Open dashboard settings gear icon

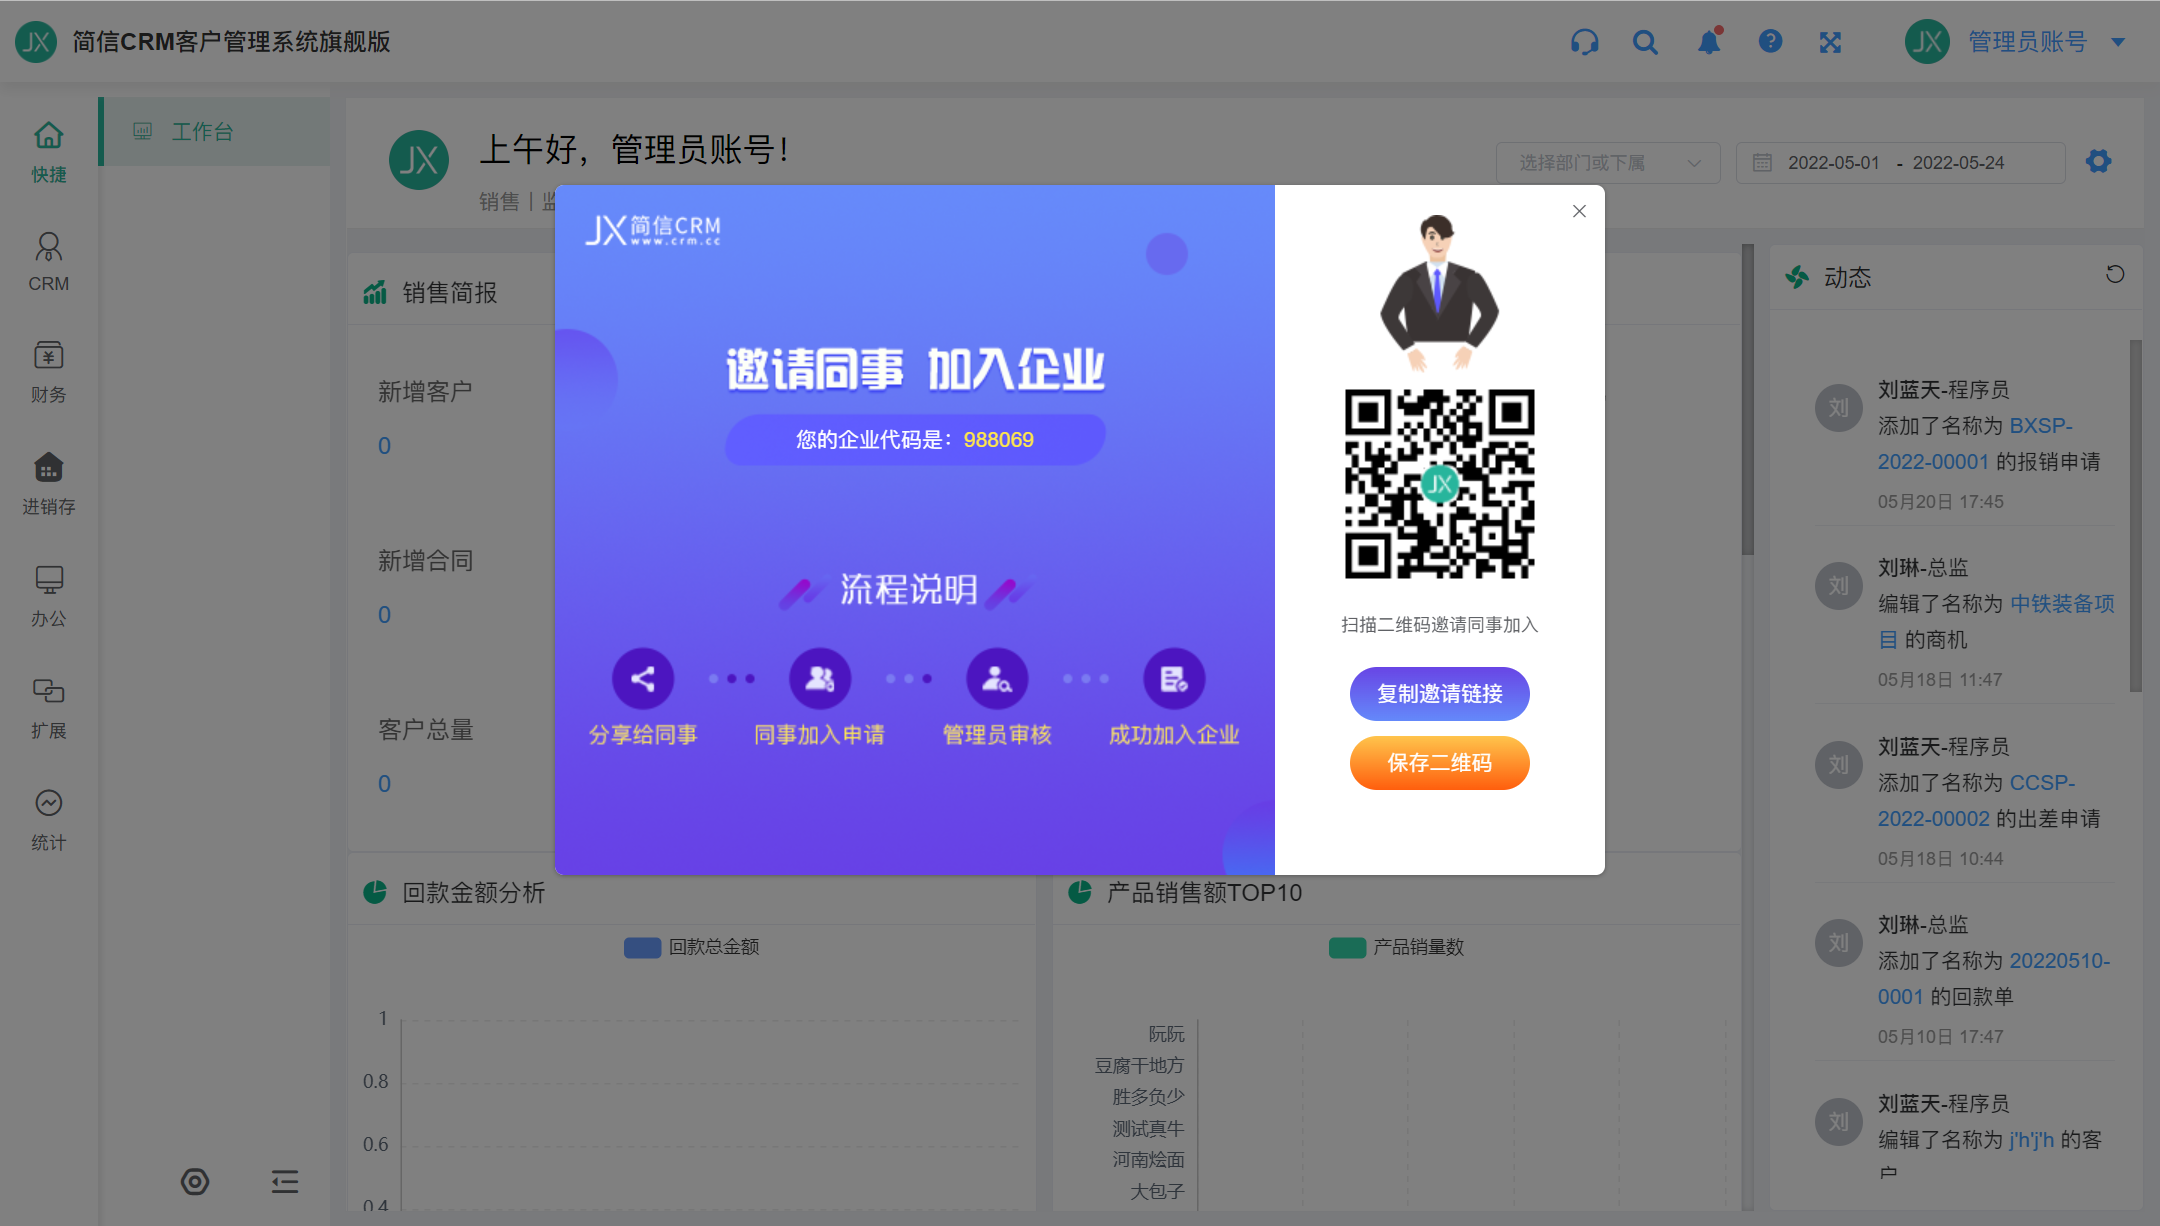[x=2098, y=161]
